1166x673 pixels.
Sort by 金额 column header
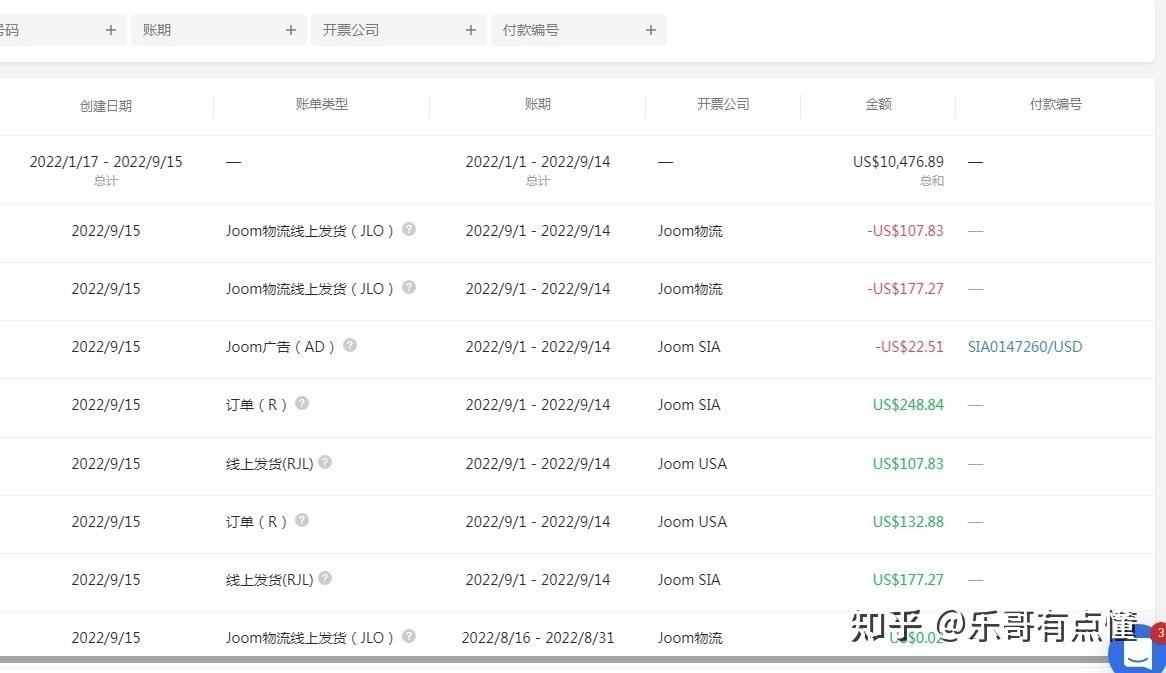[878, 104]
